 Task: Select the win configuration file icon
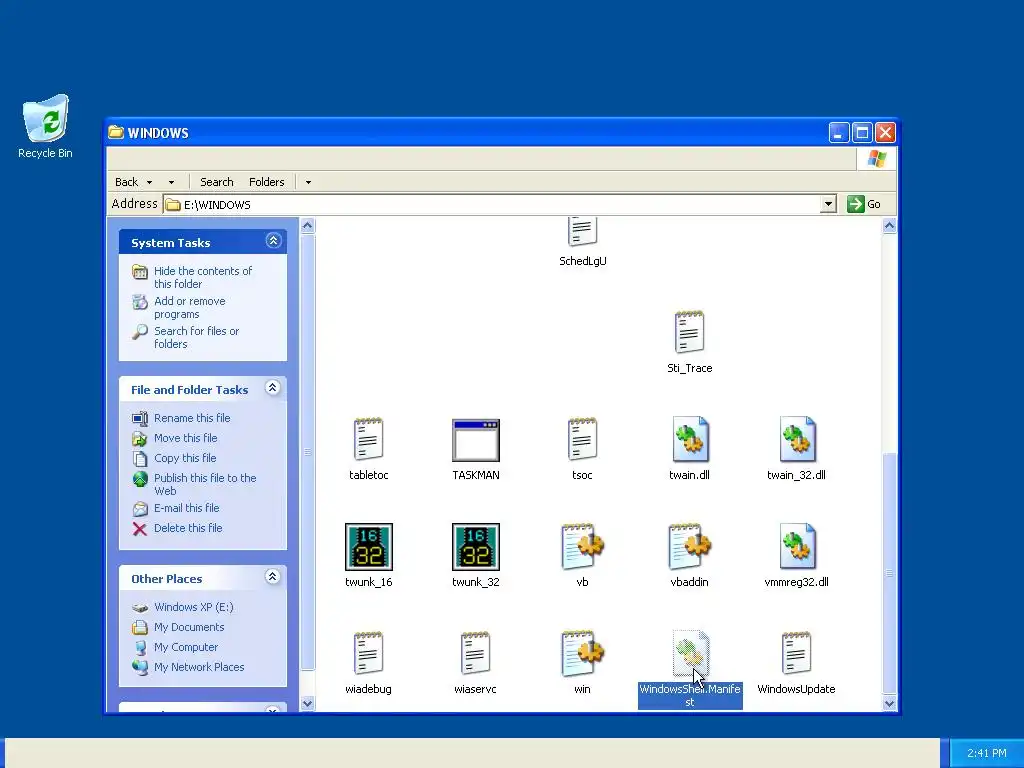point(582,653)
